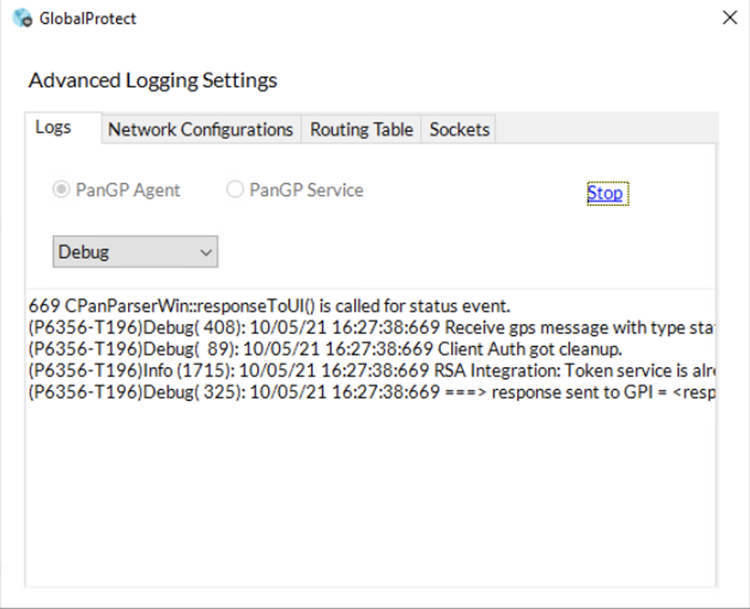Choose the PanGP Service radio button
This screenshot has width=750, height=609.
coord(235,190)
